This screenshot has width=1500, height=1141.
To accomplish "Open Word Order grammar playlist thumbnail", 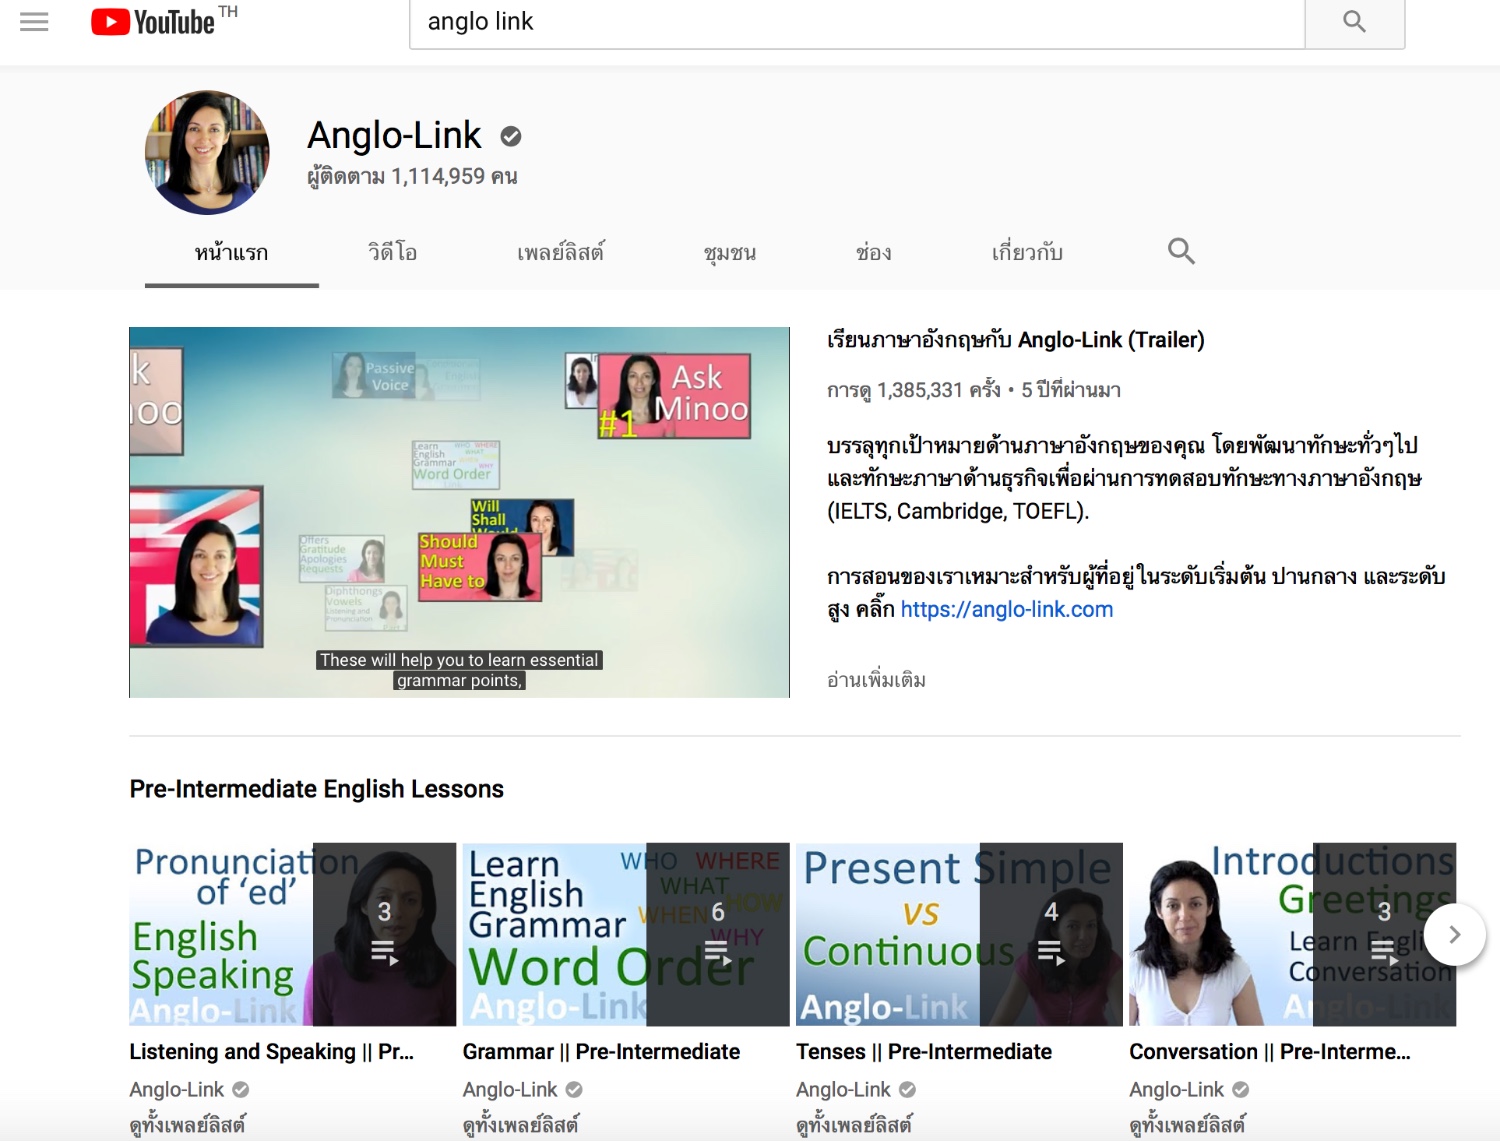I will (x=626, y=934).
